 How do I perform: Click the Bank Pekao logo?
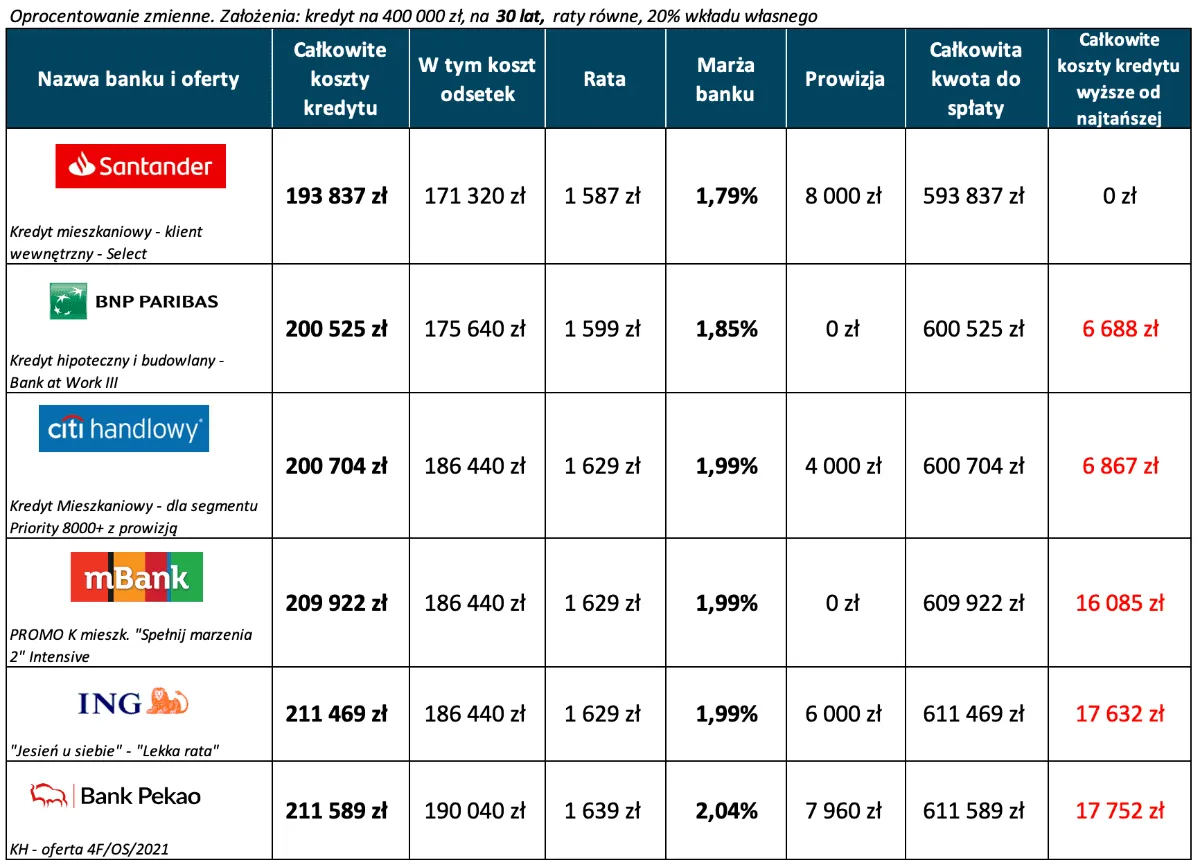click(x=116, y=795)
